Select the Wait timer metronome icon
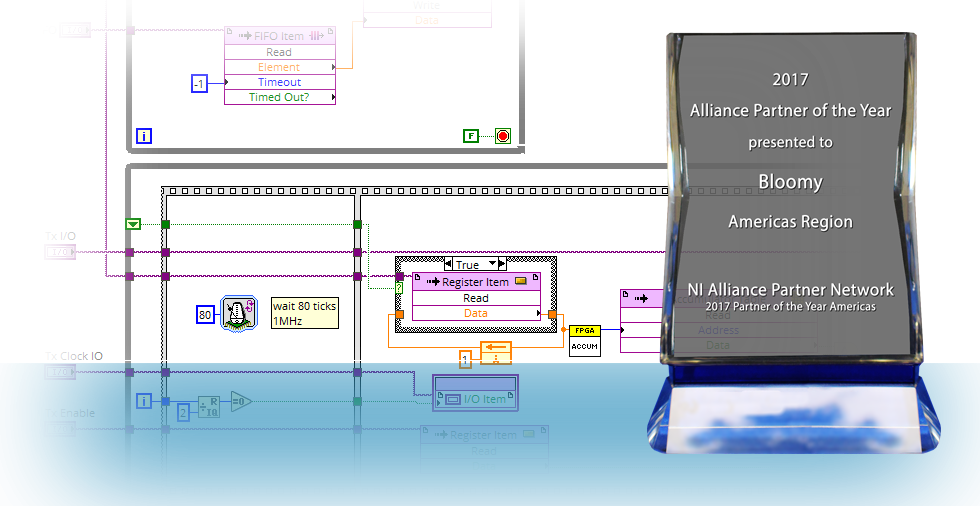The image size is (980, 506). point(239,314)
